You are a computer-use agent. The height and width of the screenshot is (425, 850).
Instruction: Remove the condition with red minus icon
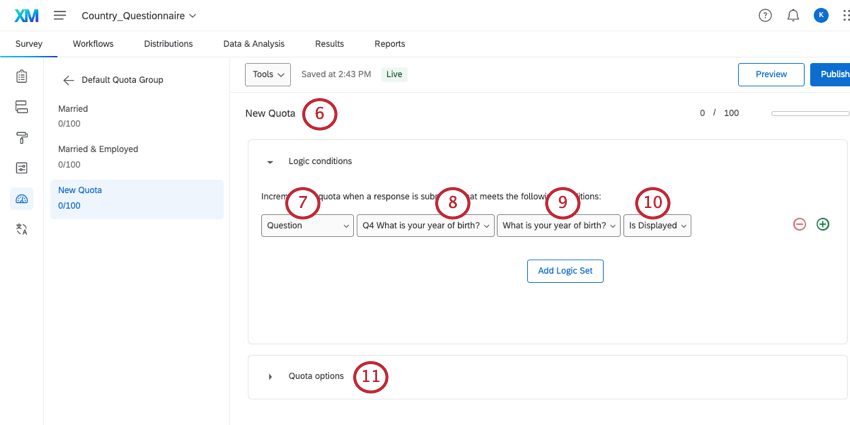(x=799, y=224)
